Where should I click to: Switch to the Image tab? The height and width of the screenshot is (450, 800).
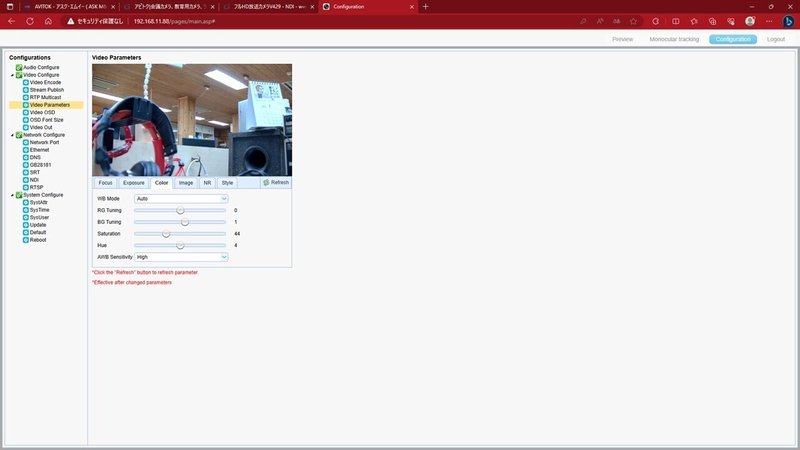click(x=186, y=183)
